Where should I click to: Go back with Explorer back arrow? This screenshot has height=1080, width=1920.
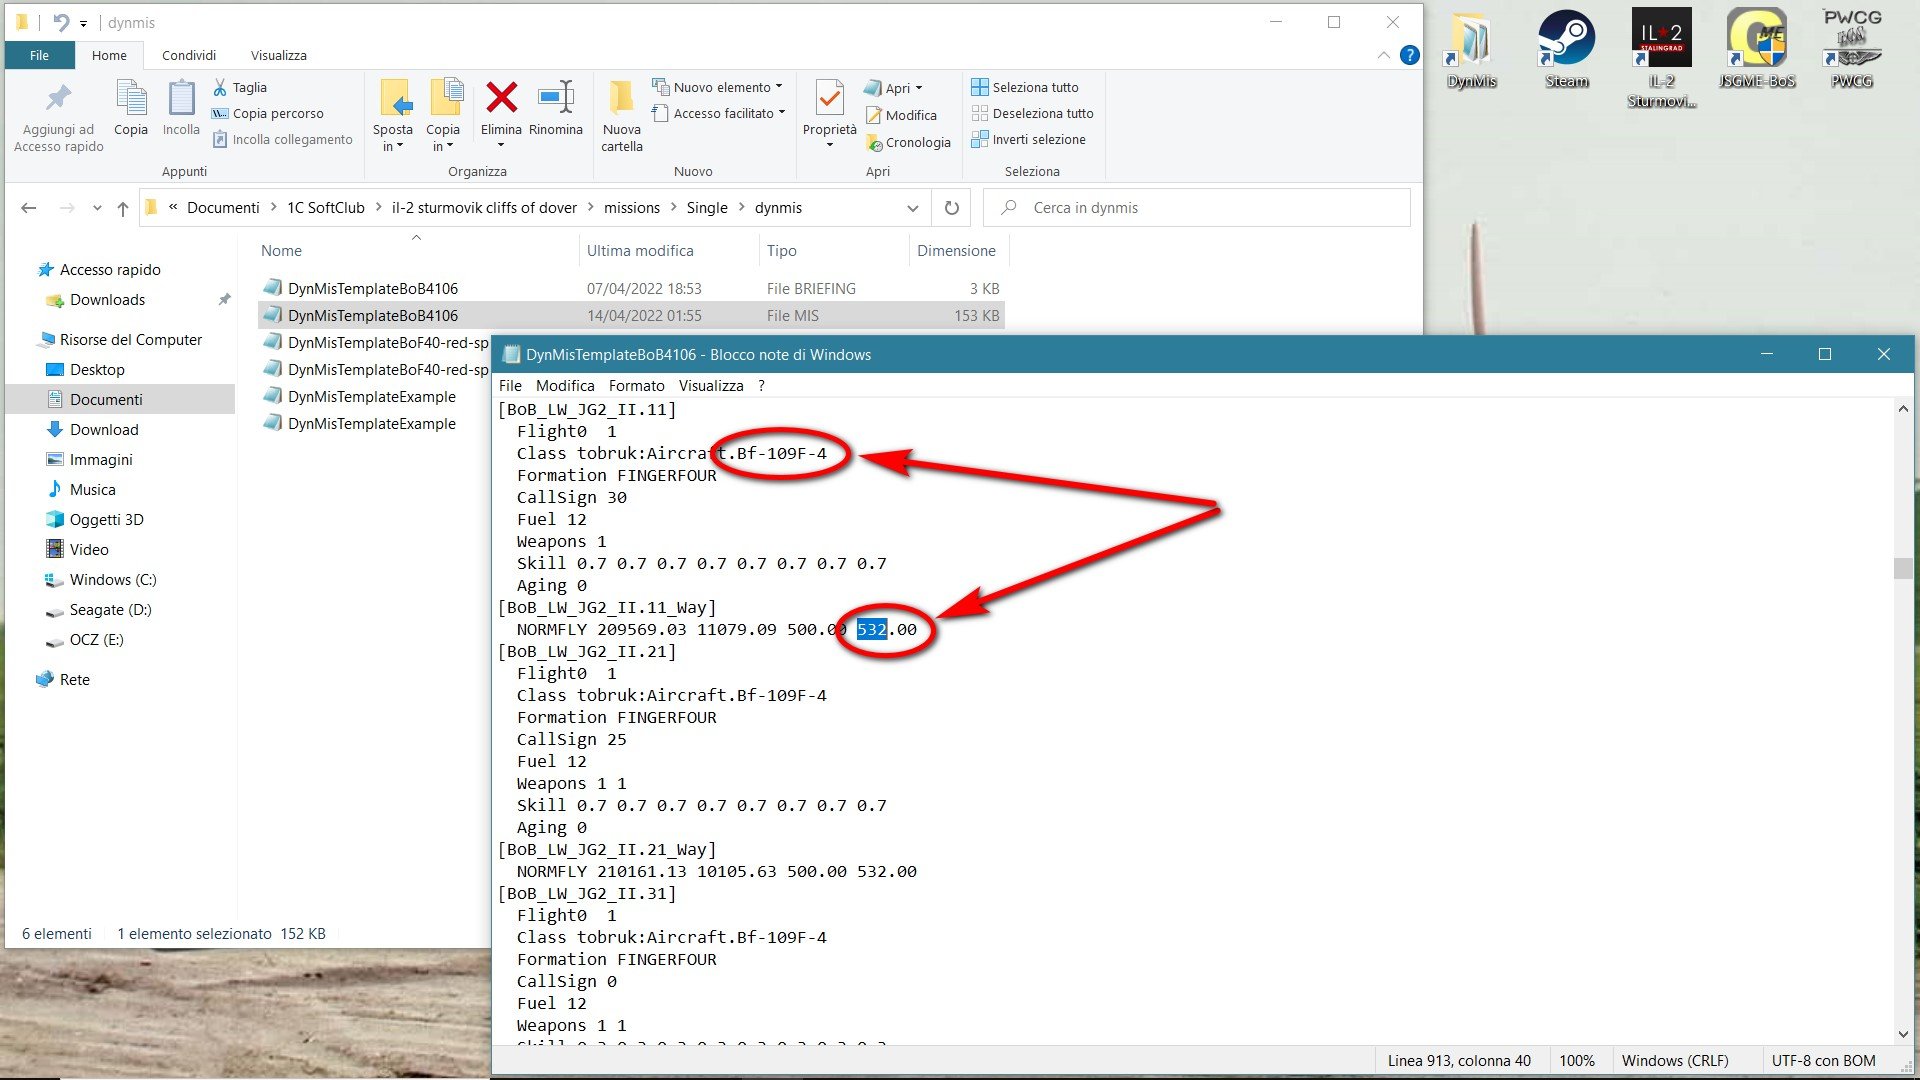click(29, 208)
